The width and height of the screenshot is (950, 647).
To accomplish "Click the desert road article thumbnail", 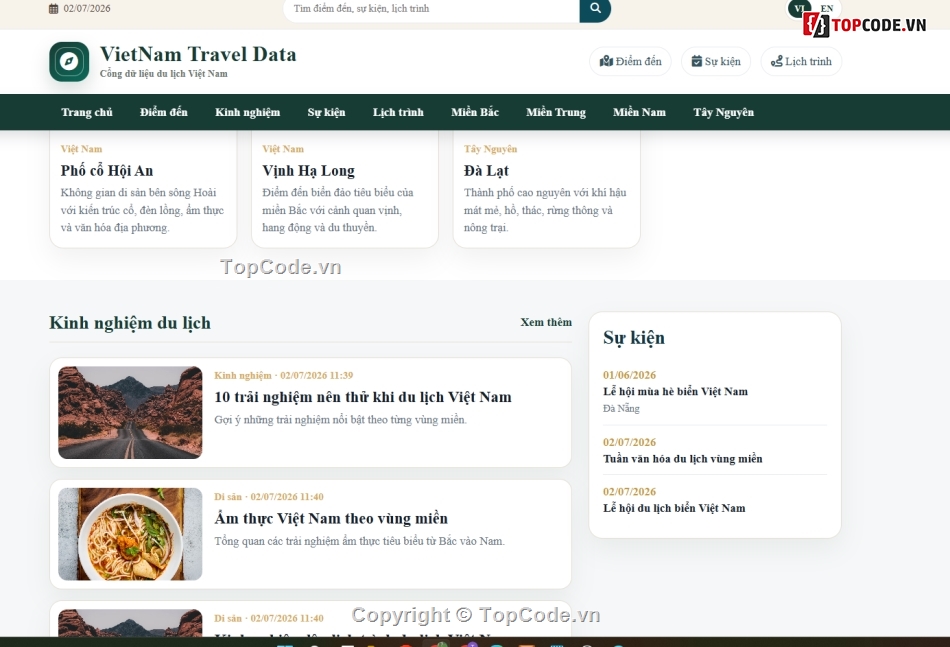I will click(130, 413).
